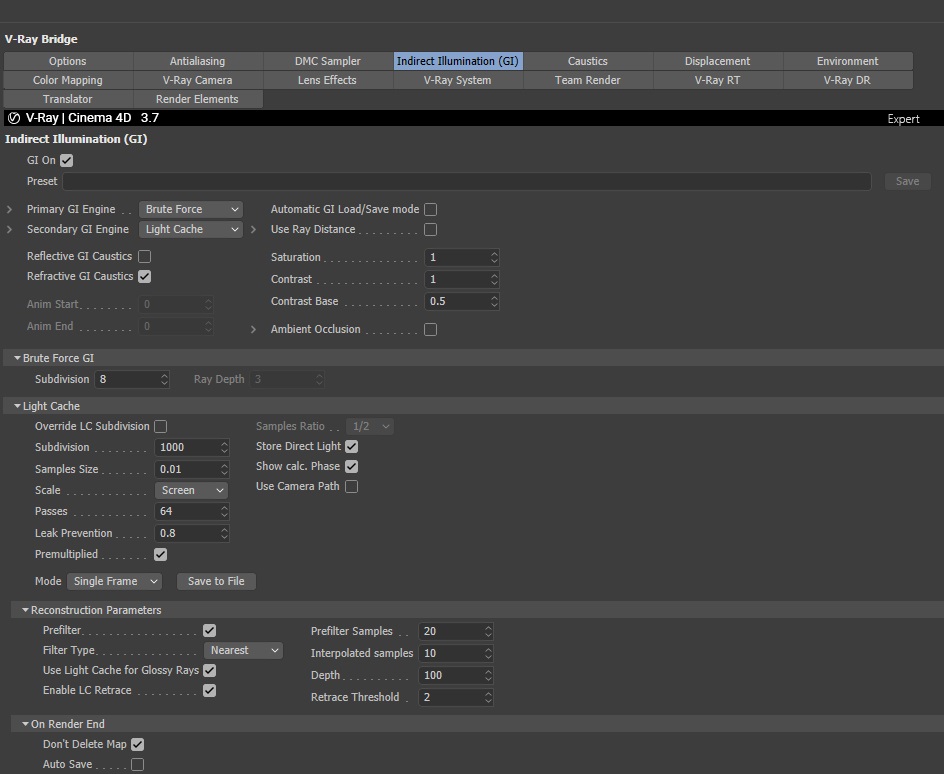Uncheck Show calc. Phase
The height and width of the screenshot is (774, 944).
click(x=352, y=466)
